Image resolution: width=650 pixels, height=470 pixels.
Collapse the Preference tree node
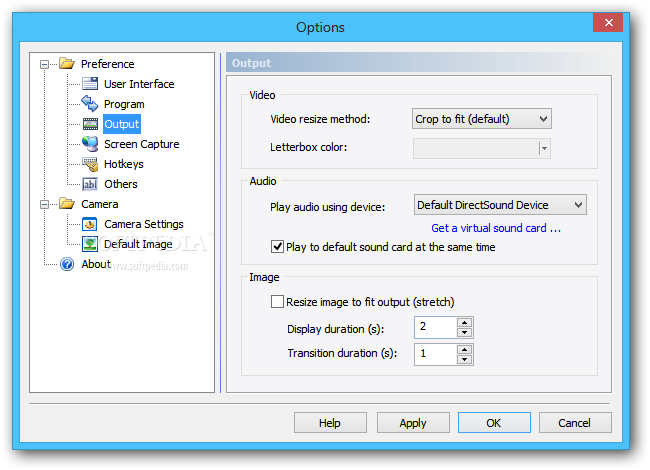point(44,64)
